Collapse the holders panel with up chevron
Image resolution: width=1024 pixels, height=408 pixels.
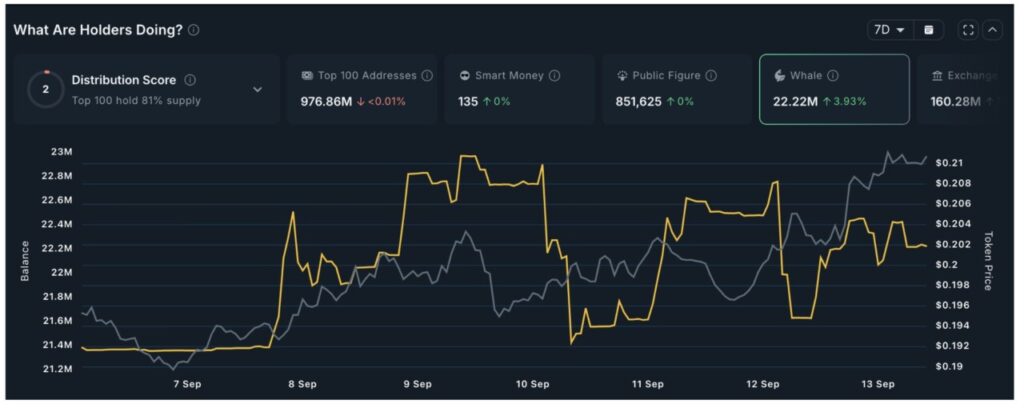point(992,30)
